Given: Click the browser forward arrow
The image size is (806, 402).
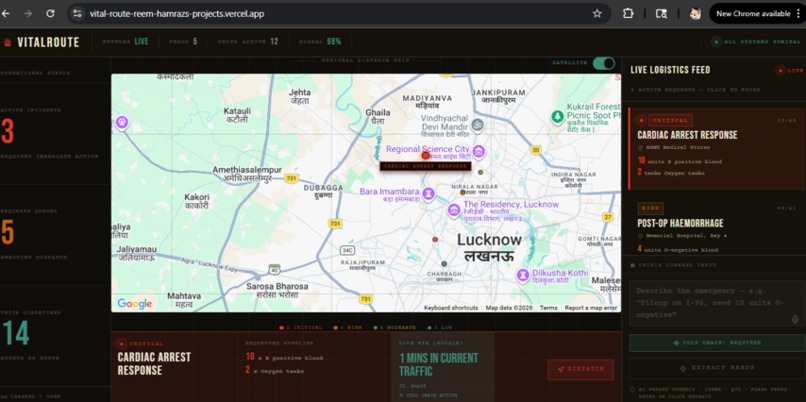Looking at the screenshot, I should (x=28, y=14).
